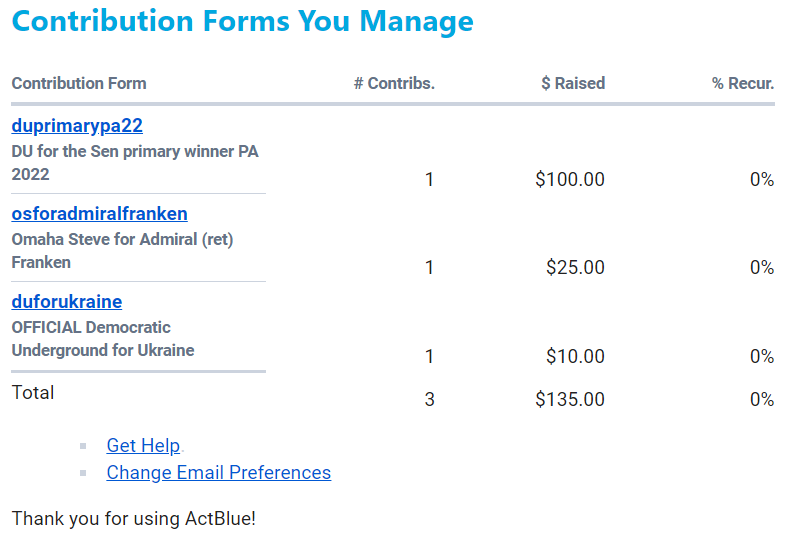This screenshot has height=536, width=791.
Task: Click the total contributions count of 3
Action: (x=430, y=400)
